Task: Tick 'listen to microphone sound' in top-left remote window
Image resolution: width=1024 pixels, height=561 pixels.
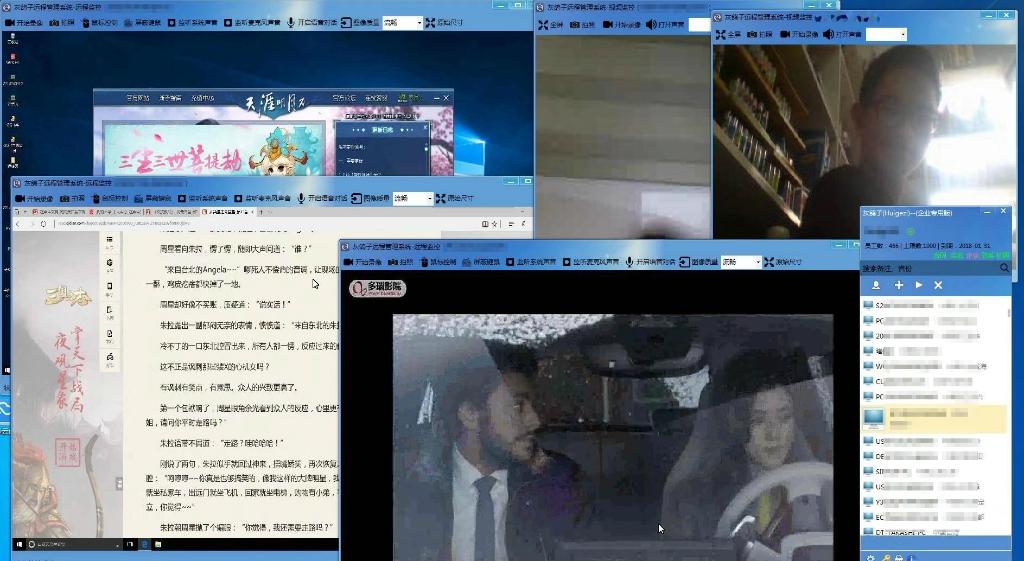Action: [x=228, y=23]
